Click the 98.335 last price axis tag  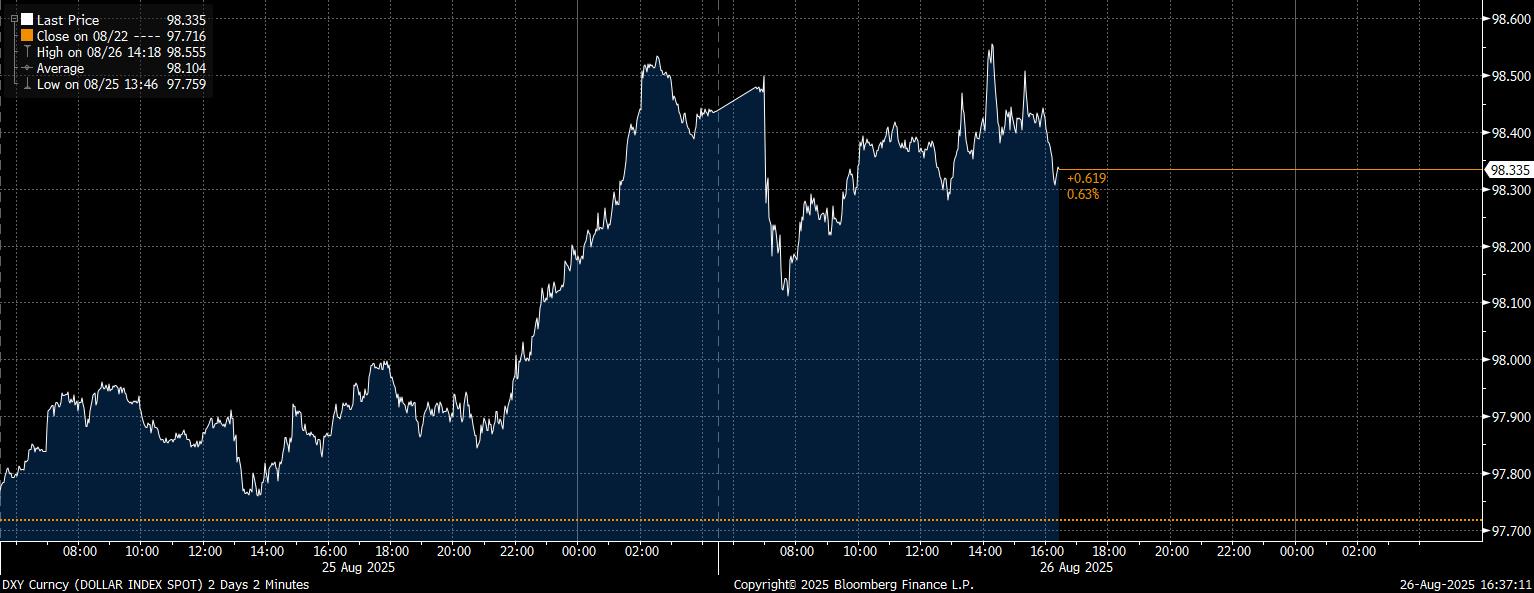click(x=1508, y=170)
